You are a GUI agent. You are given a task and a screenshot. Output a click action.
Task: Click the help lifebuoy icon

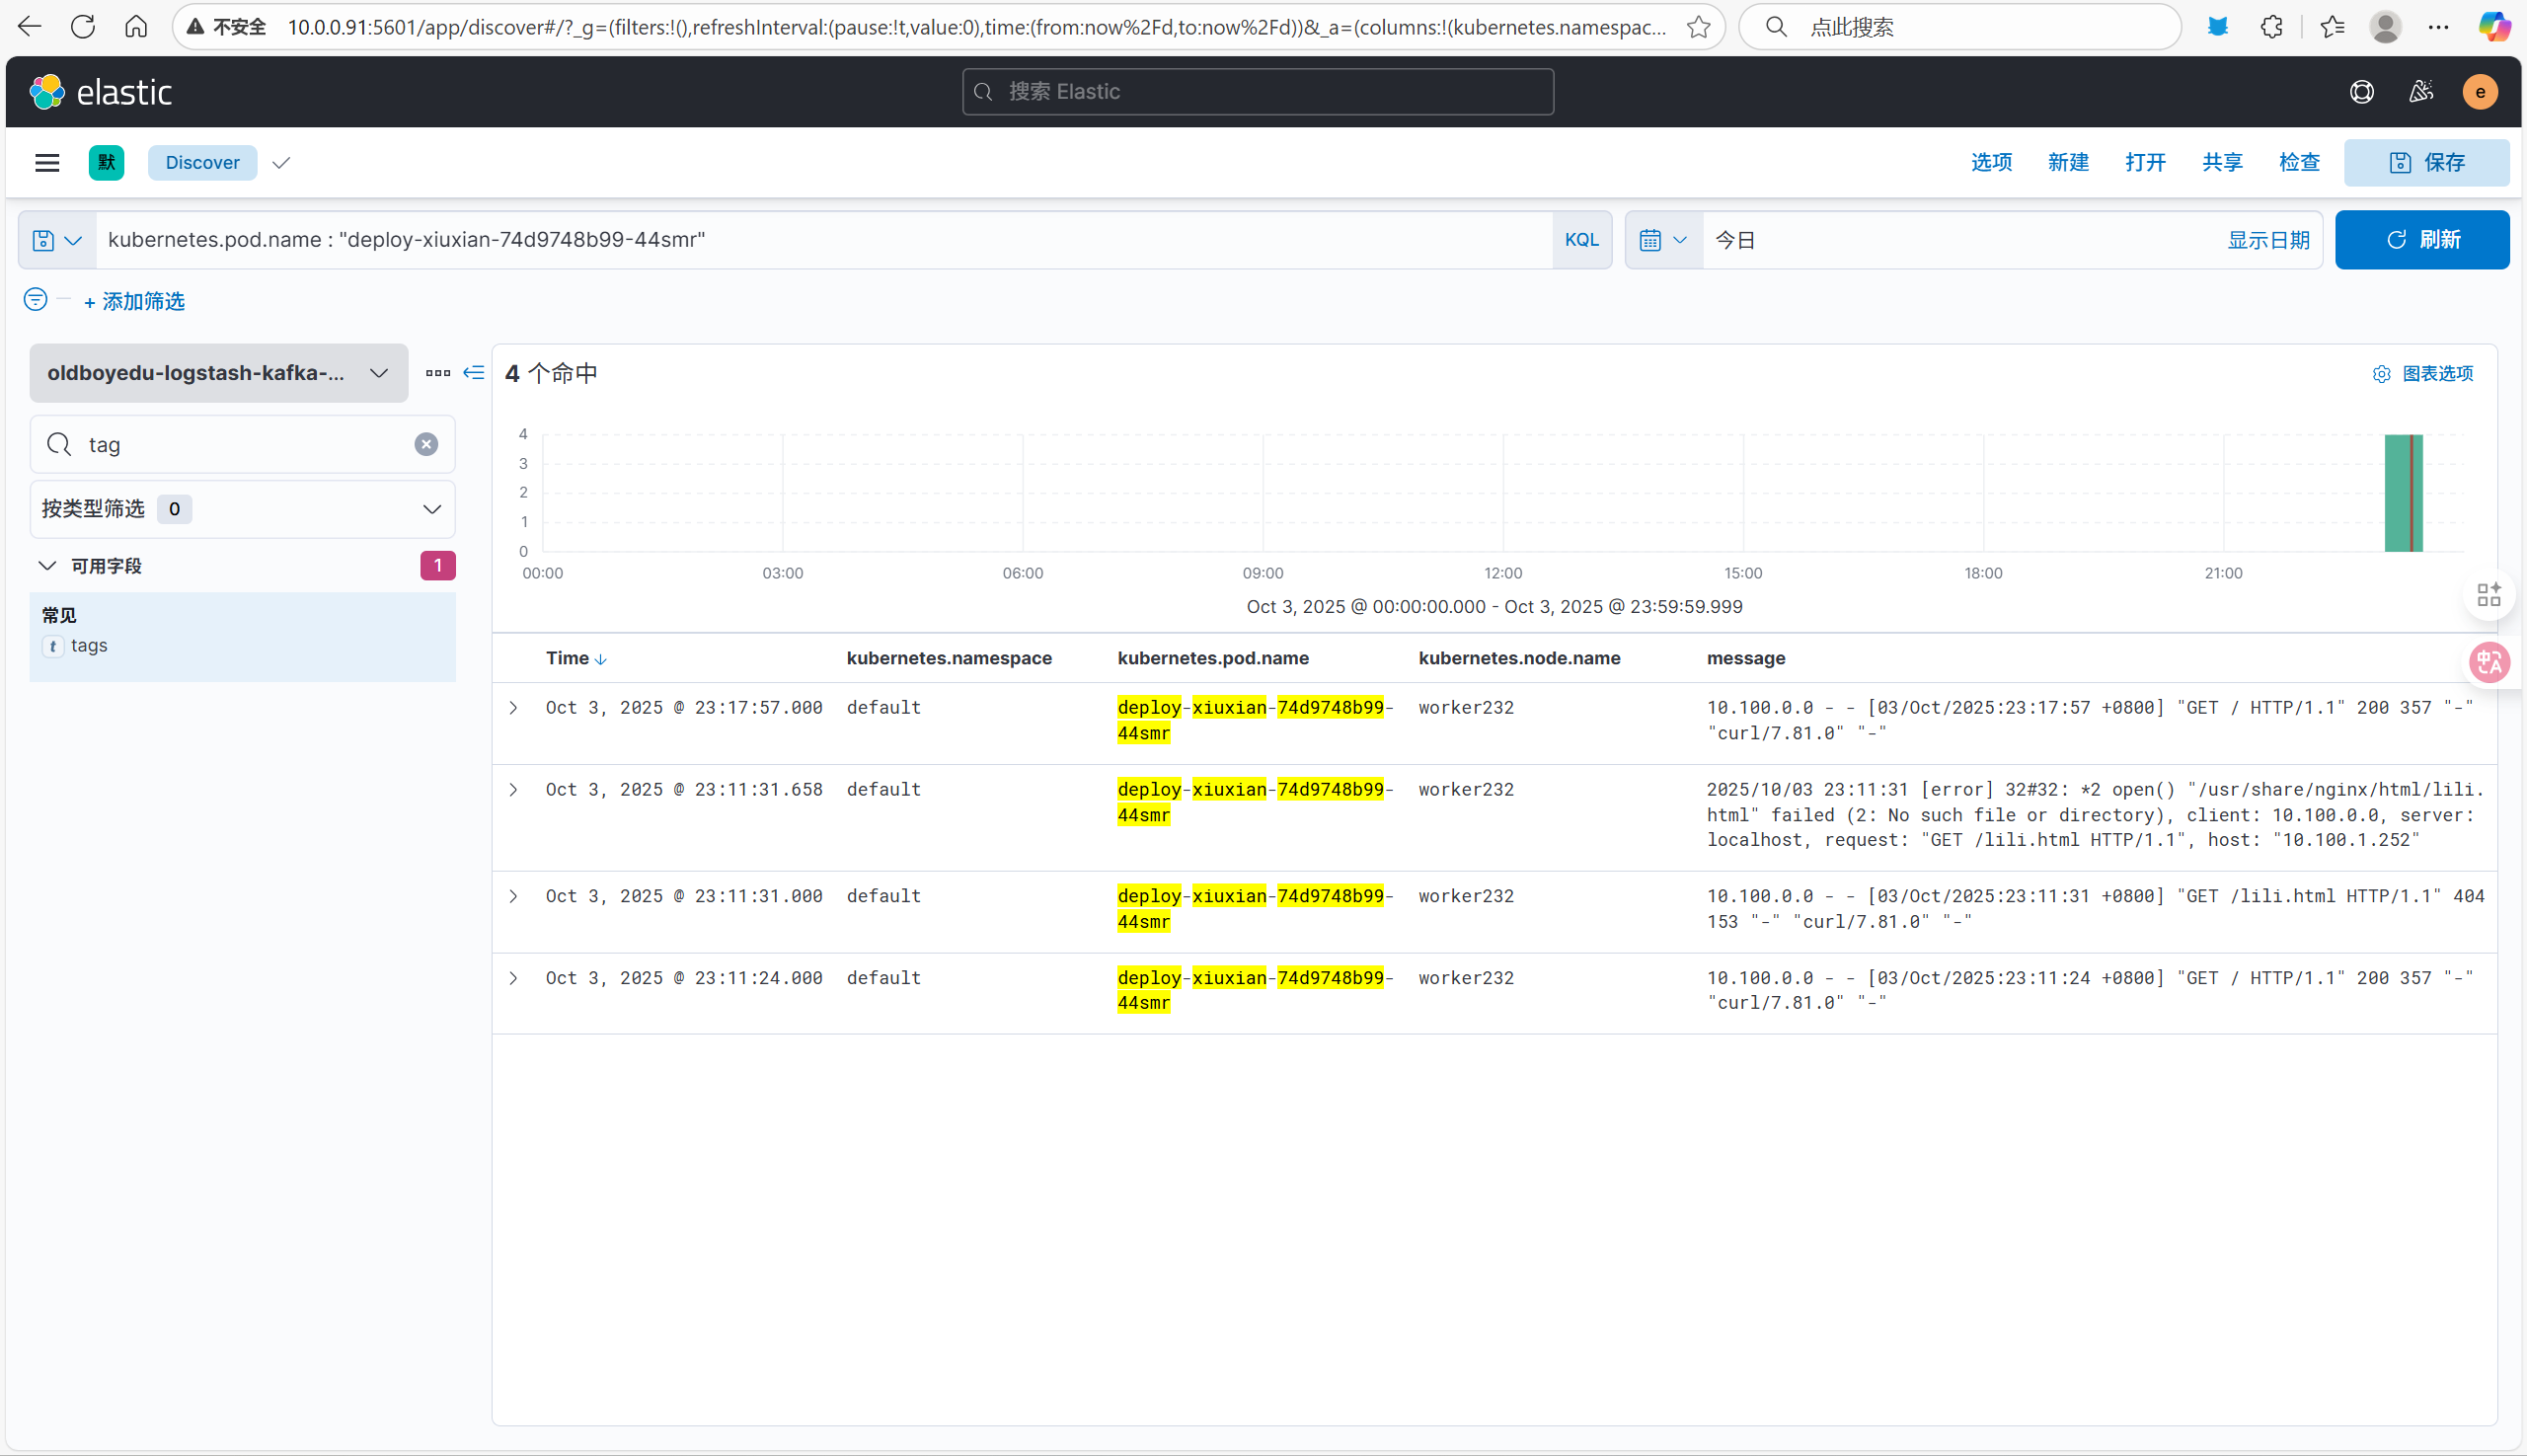(x=2361, y=92)
